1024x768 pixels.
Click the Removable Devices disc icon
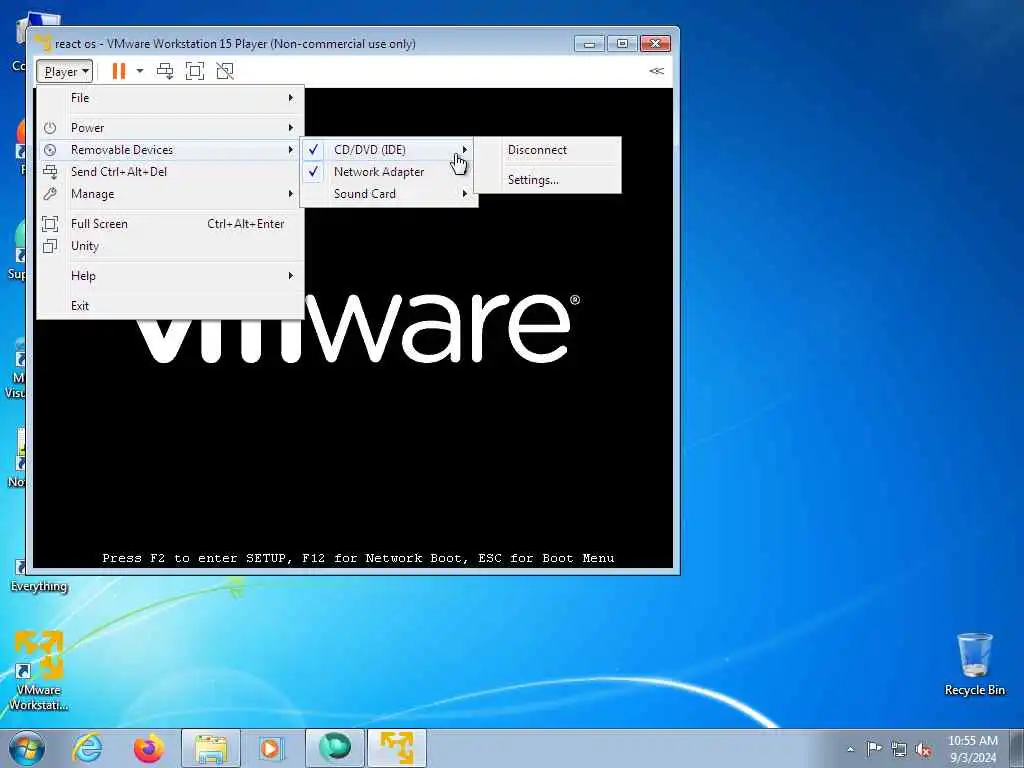click(x=50, y=150)
